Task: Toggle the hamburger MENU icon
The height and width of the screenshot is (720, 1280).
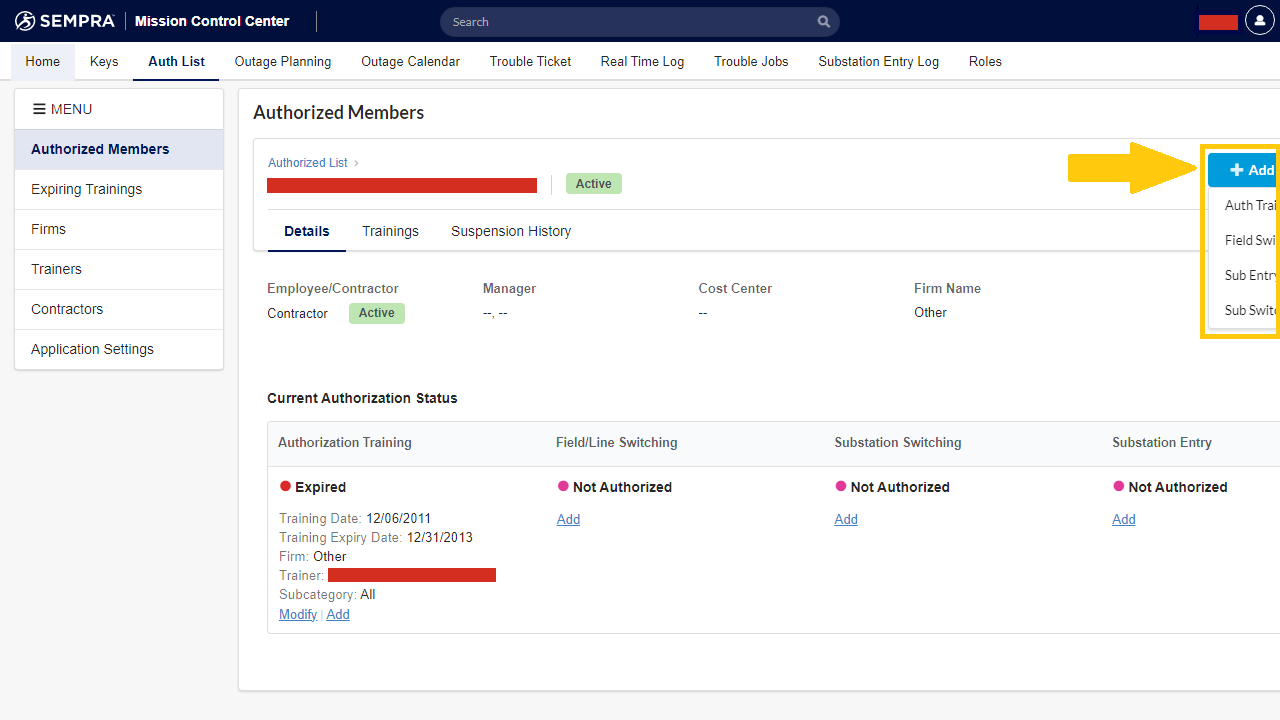Action: click(x=39, y=109)
